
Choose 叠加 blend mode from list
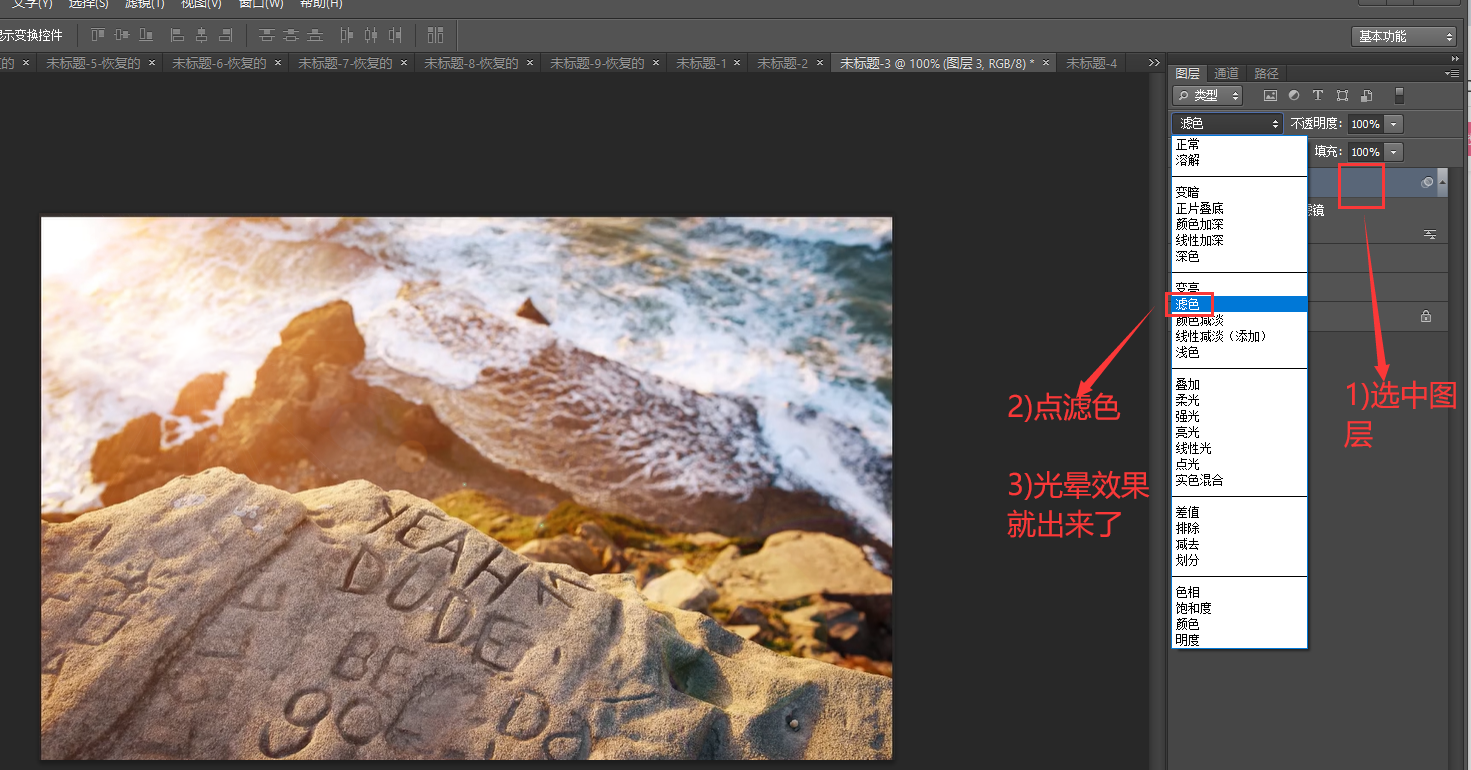(x=1239, y=384)
